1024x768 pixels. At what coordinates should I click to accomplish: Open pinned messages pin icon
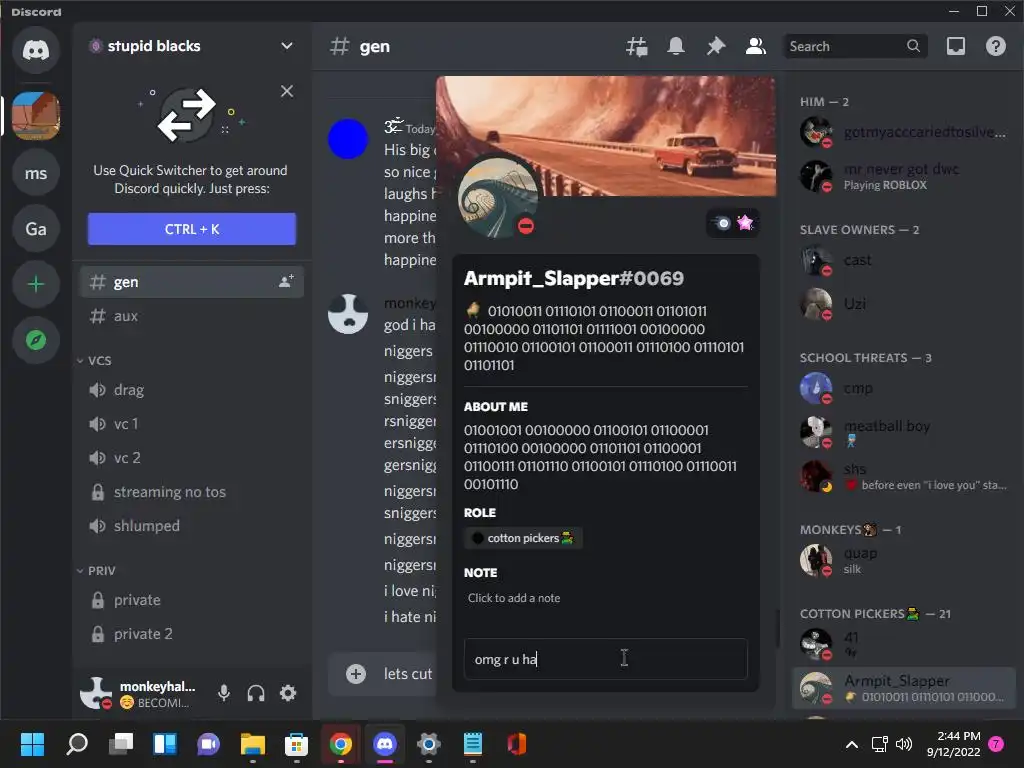tap(716, 46)
